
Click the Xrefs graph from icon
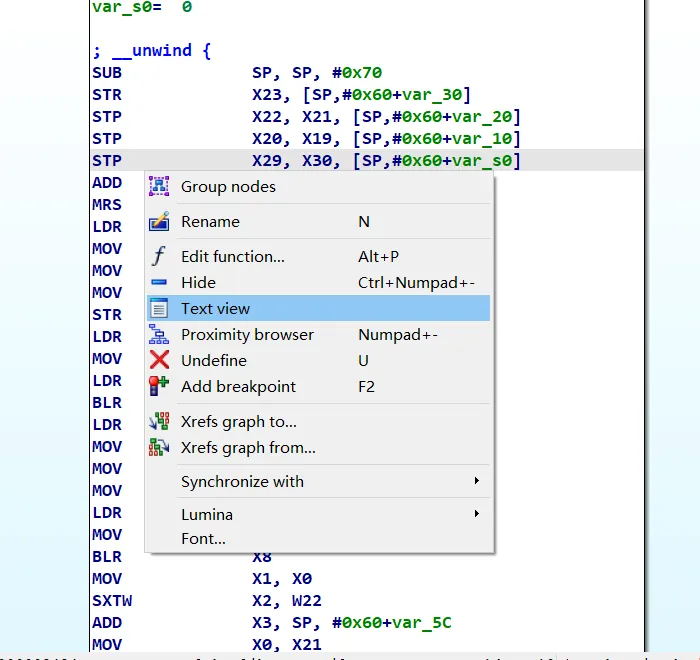point(159,447)
